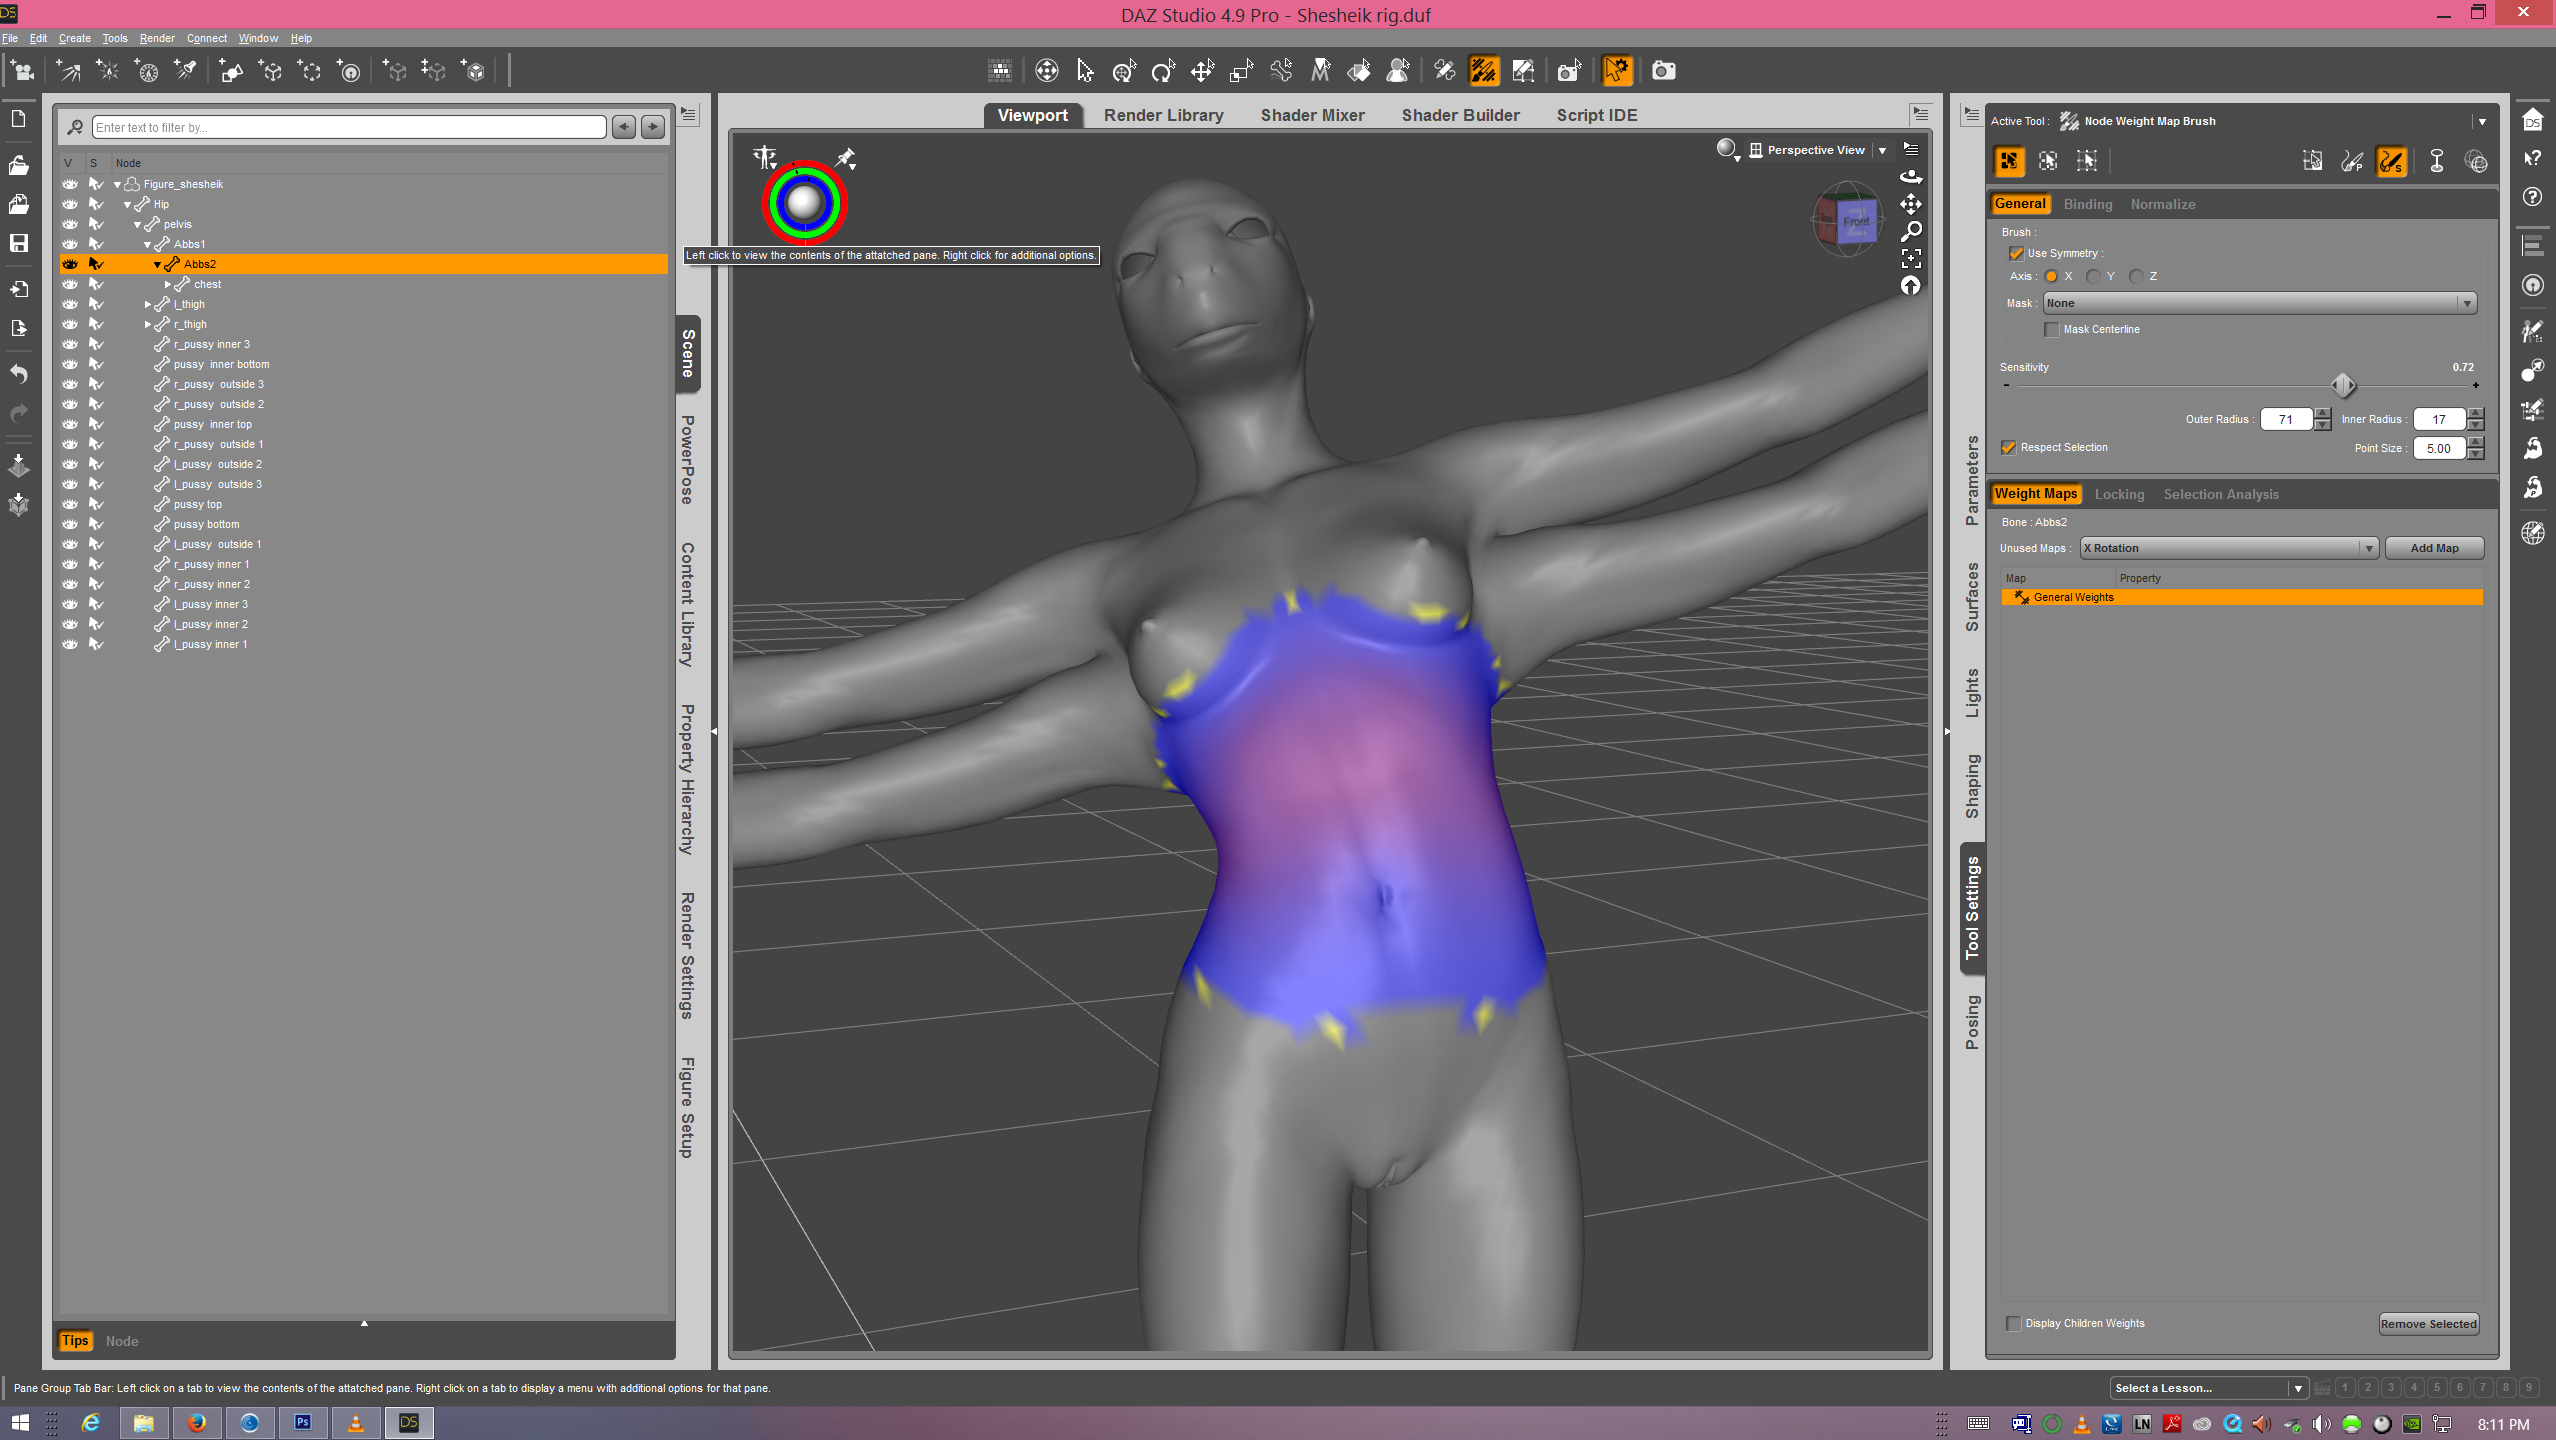The width and height of the screenshot is (2556, 1440).
Task: Toggle Use Symmetry checkbox
Action: click(x=2016, y=254)
